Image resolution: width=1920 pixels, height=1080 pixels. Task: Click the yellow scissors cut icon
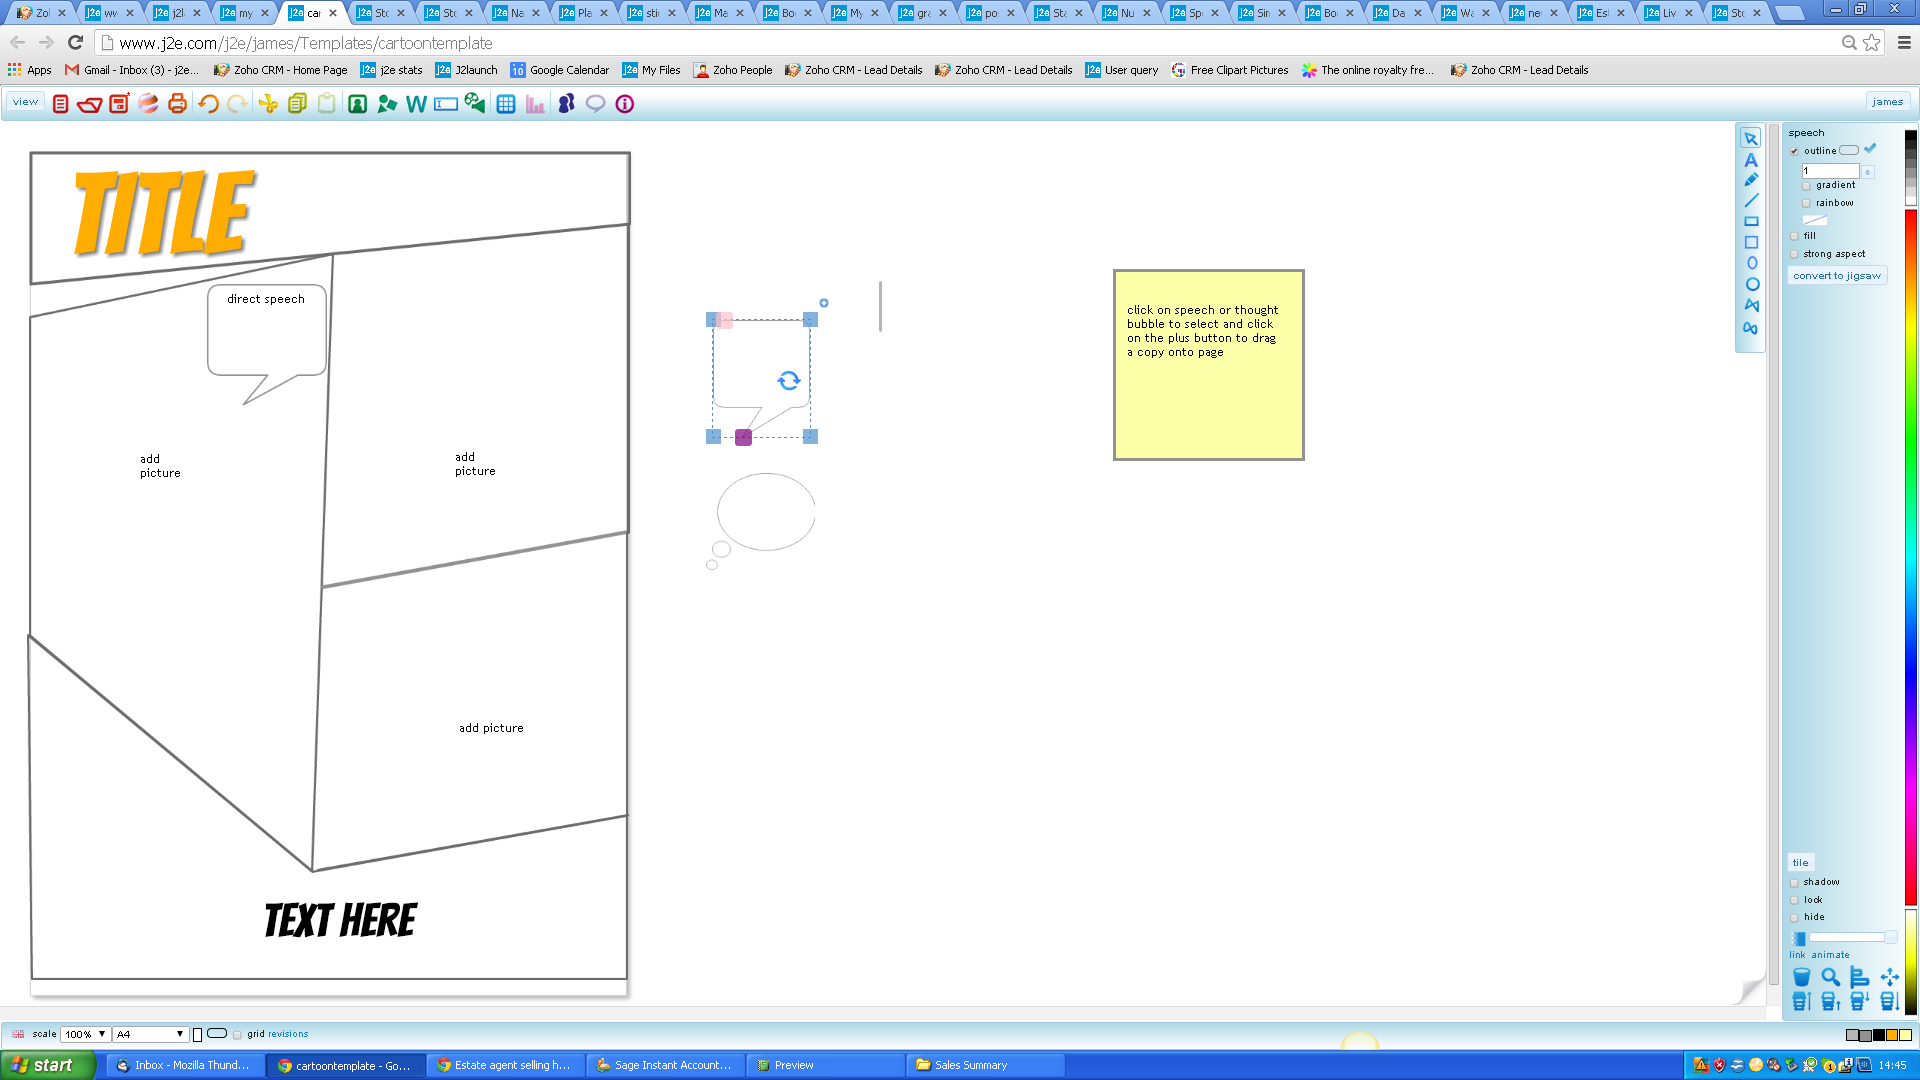[268, 104]
